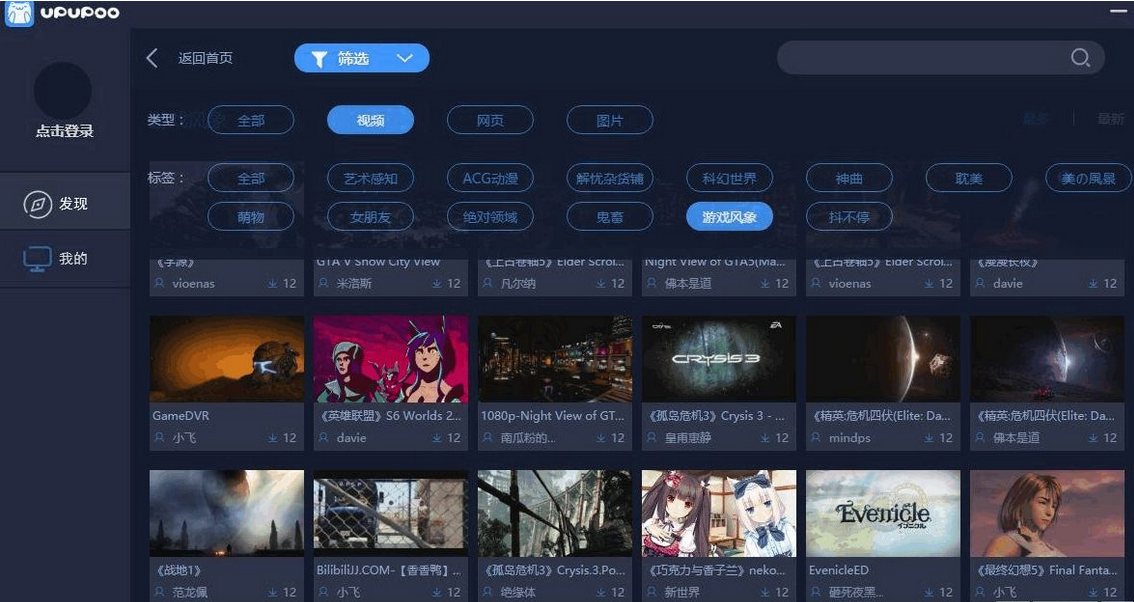Click user icon beside author 绝缘体

pos(487,592)
